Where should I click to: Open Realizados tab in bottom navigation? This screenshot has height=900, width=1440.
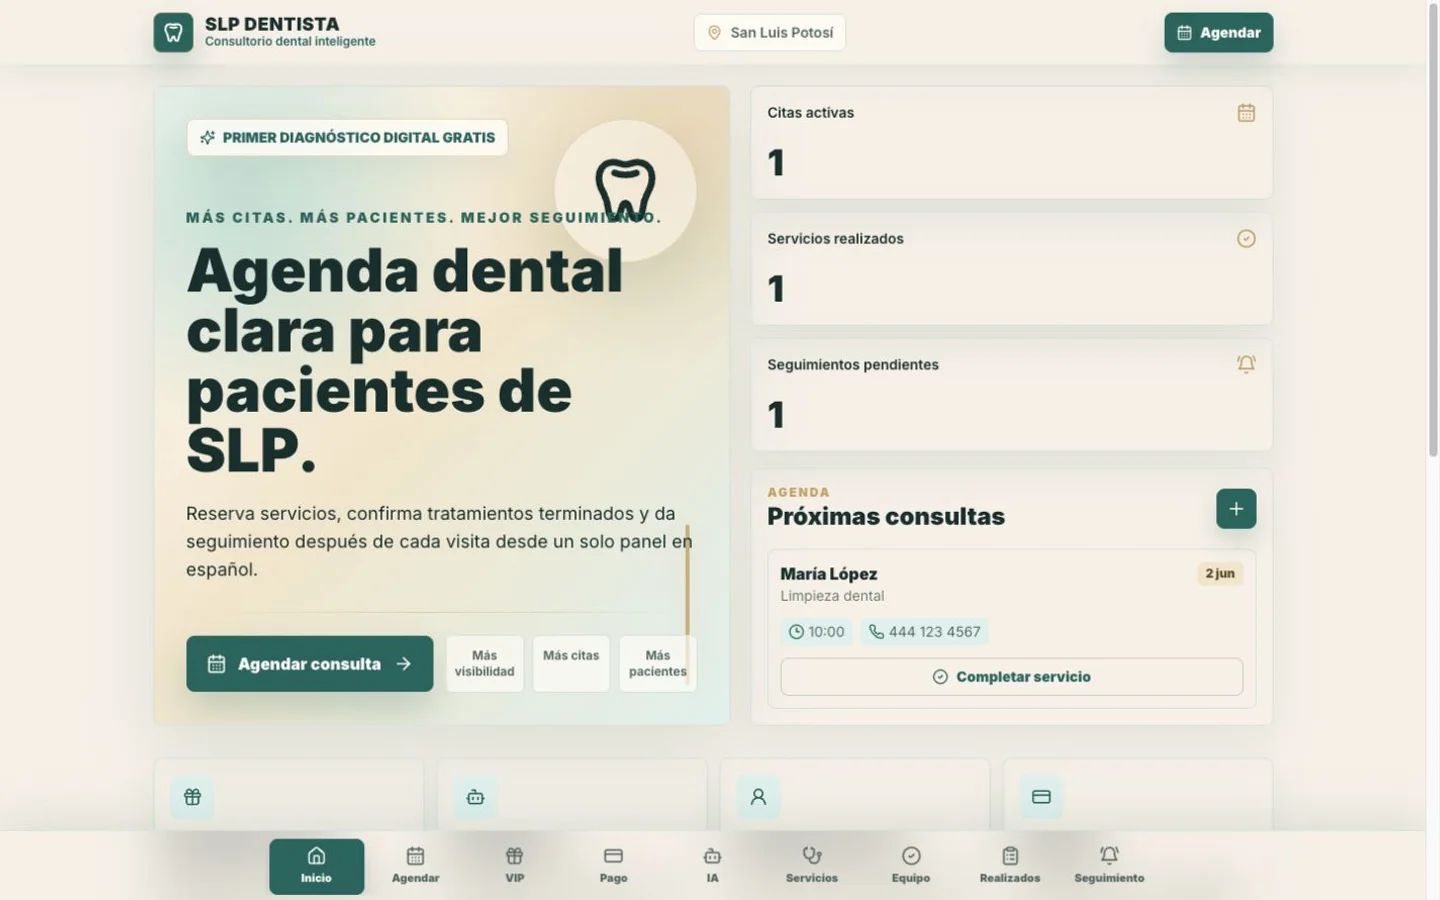[x=1009, y=866]
